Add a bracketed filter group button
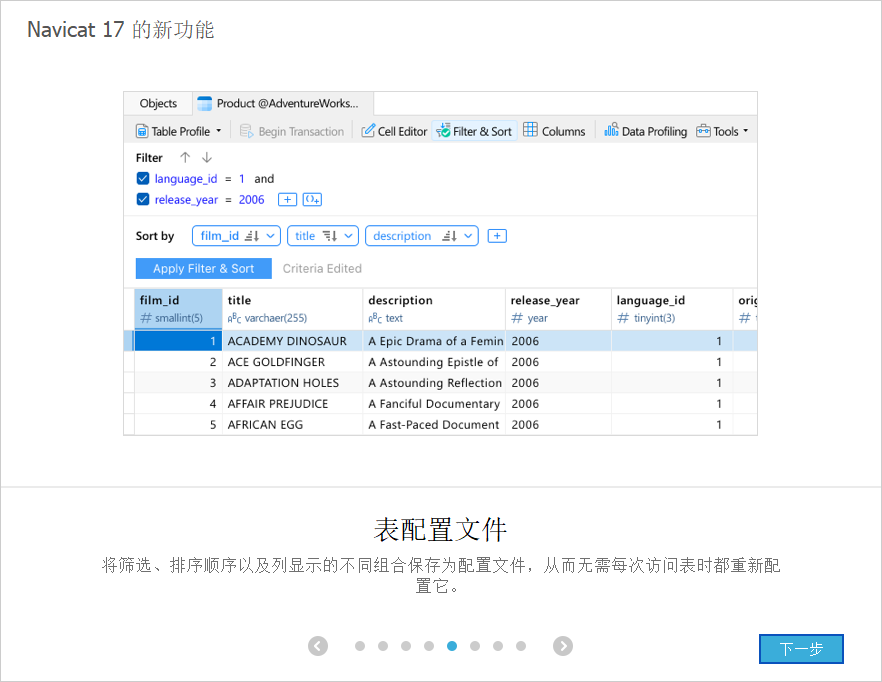Screen dimensions: 882x682 click(x=312, y=200)
